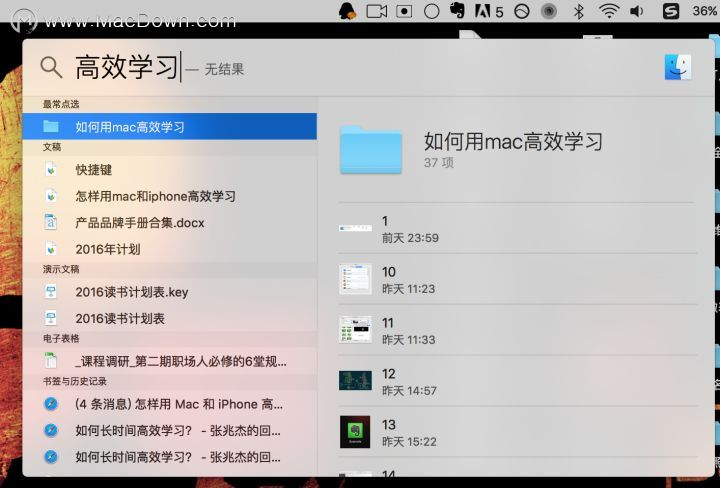720x488 pixels.
Task: Click the empty circle menu bar icon
Action: coord(431,11)
